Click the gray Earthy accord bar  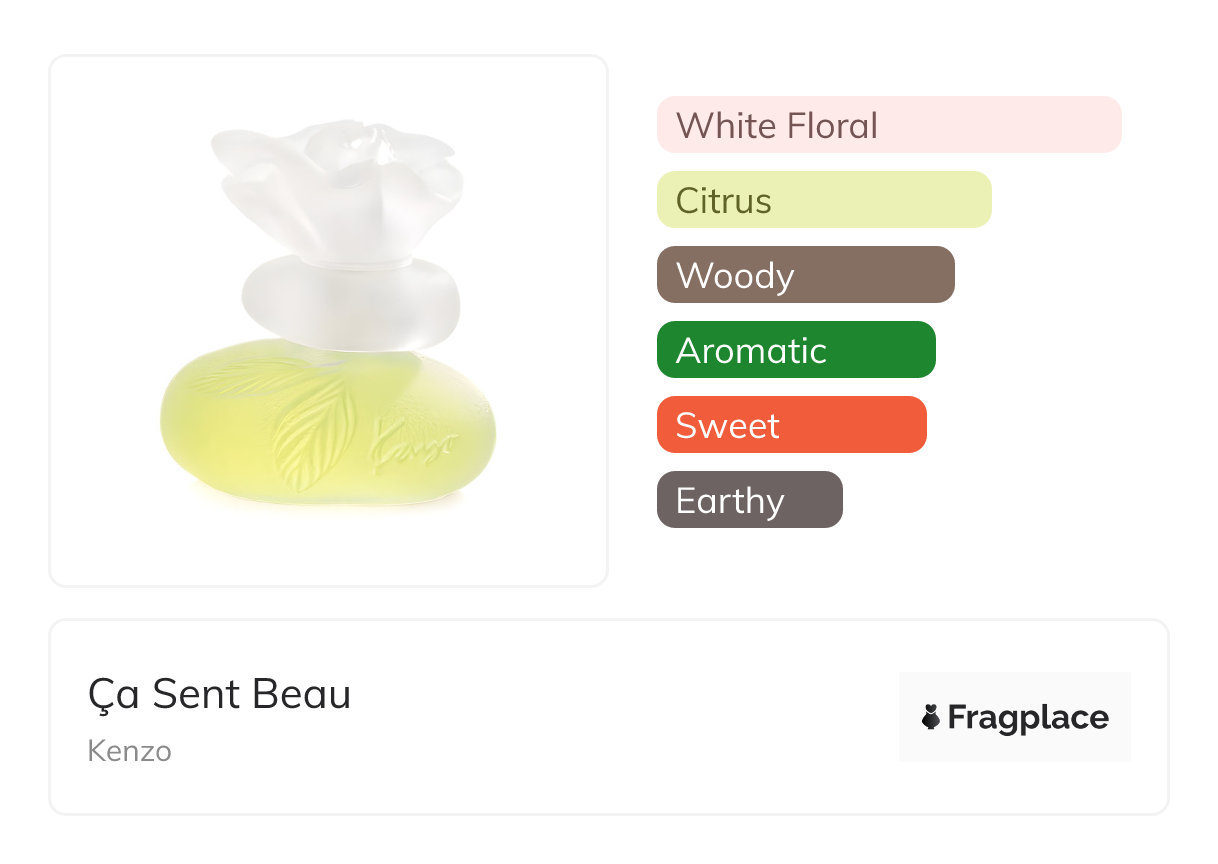point(749,500)
